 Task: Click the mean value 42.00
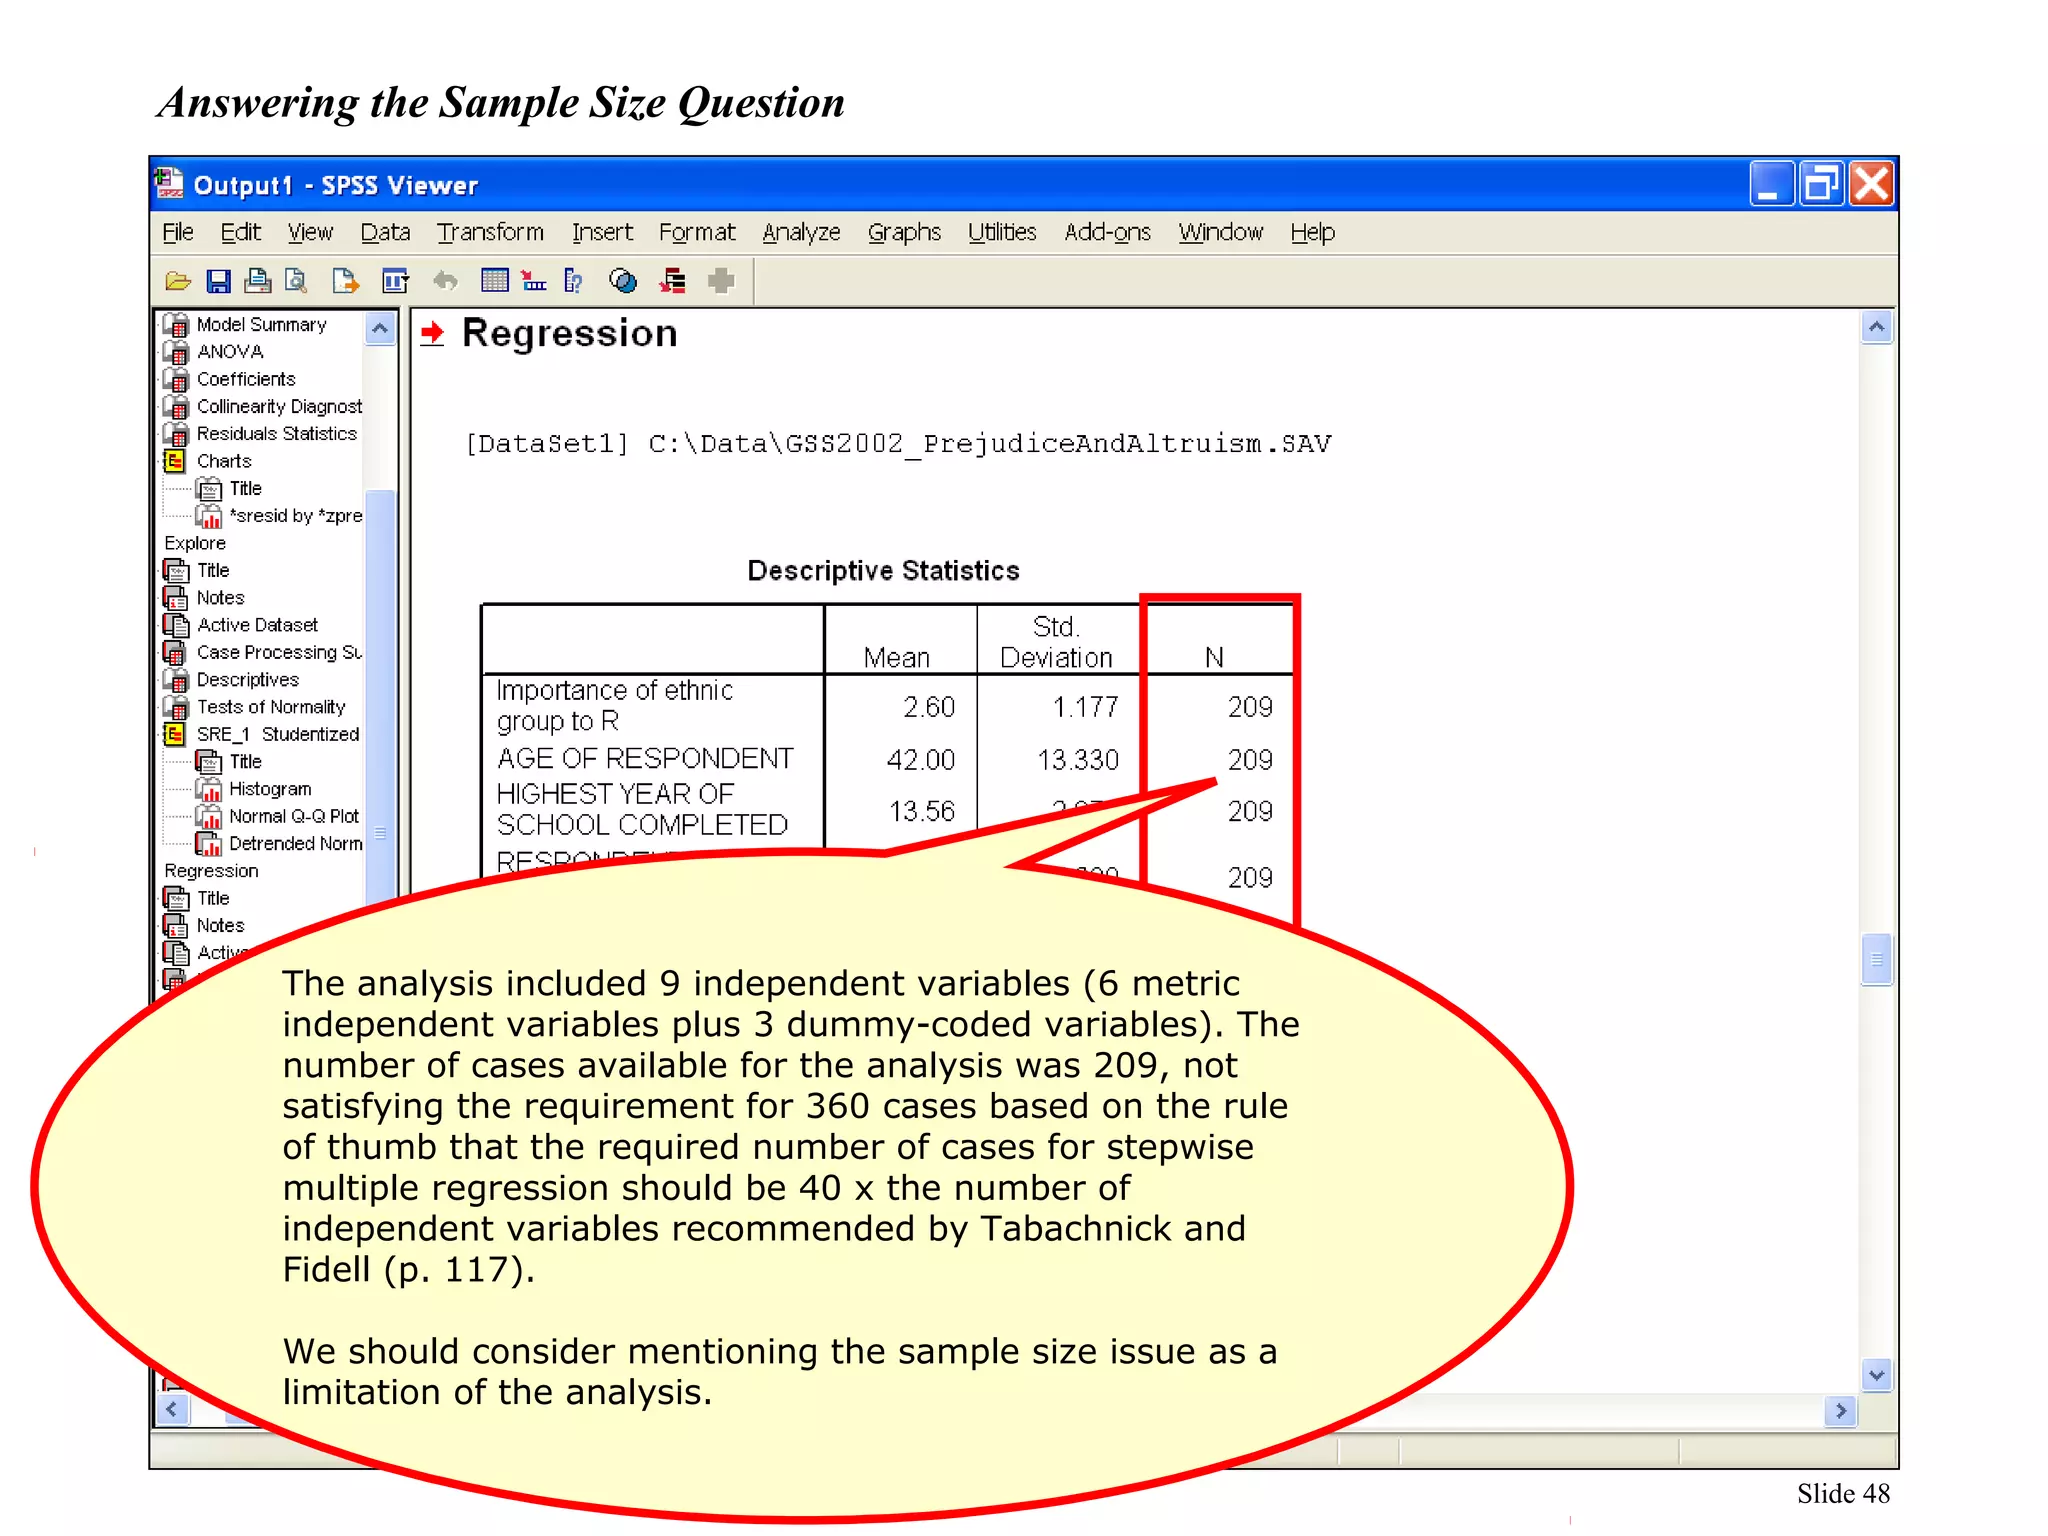[x=921, y=760]
